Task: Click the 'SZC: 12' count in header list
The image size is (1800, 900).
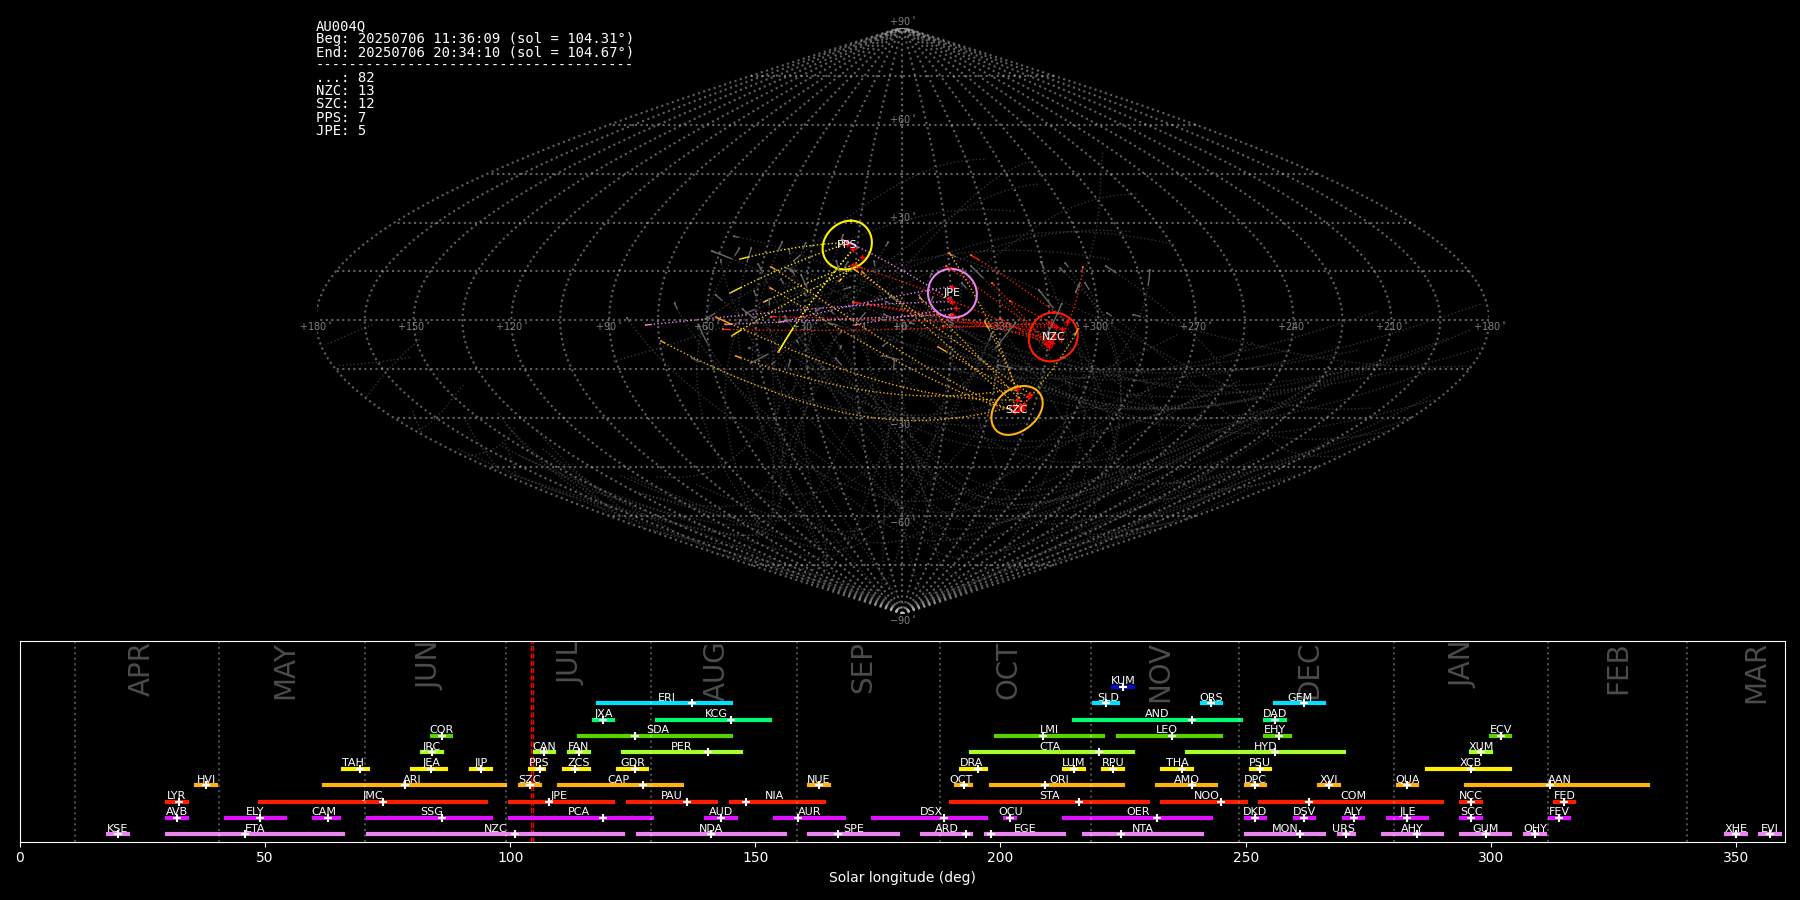Action: click(x=345, y=104)
